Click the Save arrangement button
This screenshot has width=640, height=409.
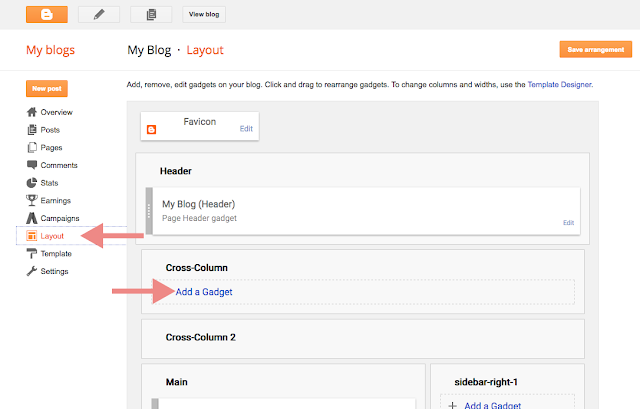(x=595, y=50)
